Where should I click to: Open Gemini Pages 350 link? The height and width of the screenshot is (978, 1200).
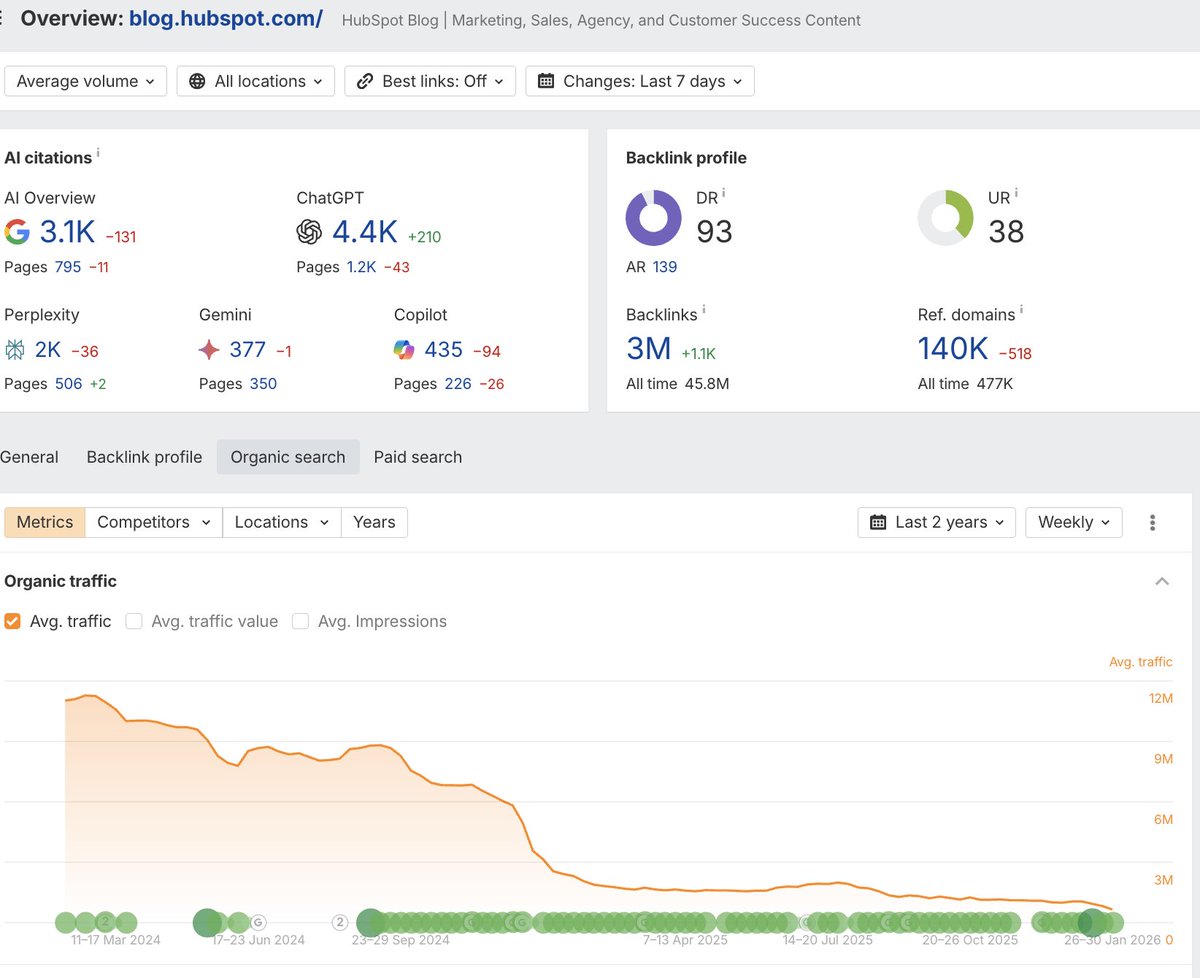click(x=263, y=384)
